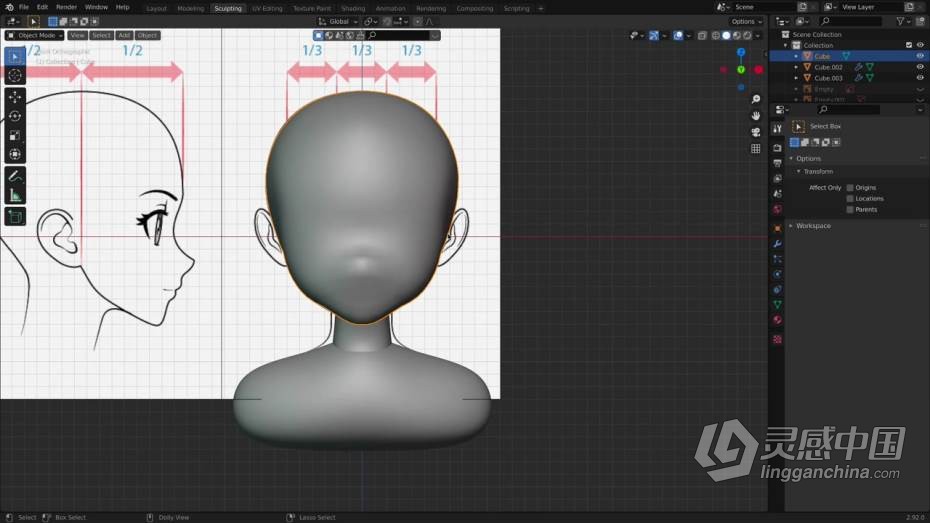The height and width of the screenshot is (523, 930).
Task: Open the Help menu
Action: (x=122, y=7)
